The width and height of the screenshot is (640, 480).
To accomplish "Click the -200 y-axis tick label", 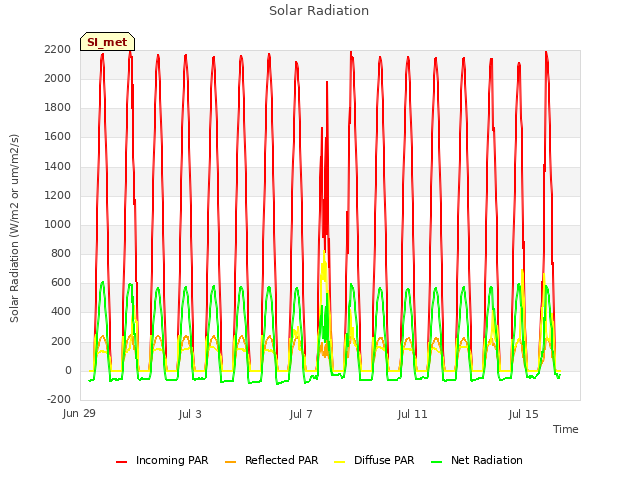I will pos(59,399).
